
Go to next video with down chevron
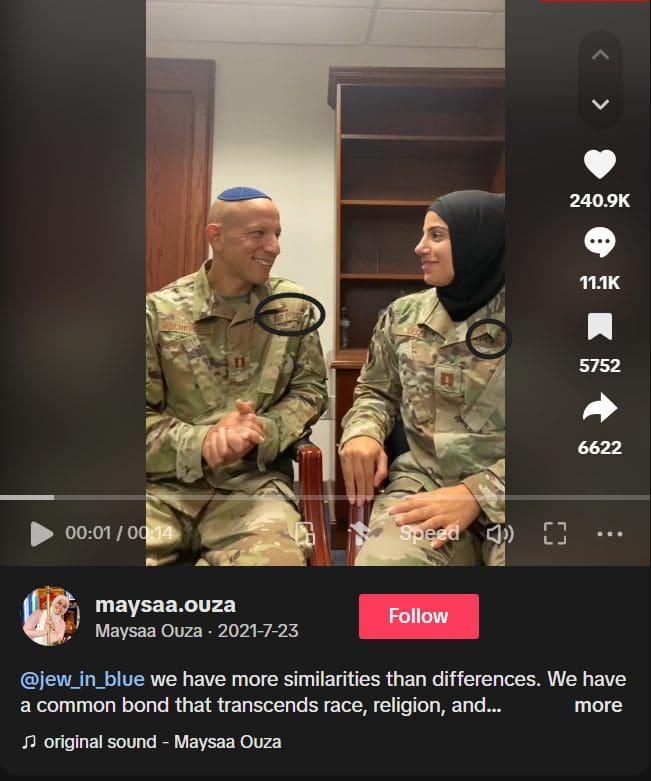pyautogui.click(x=600, y=104)
